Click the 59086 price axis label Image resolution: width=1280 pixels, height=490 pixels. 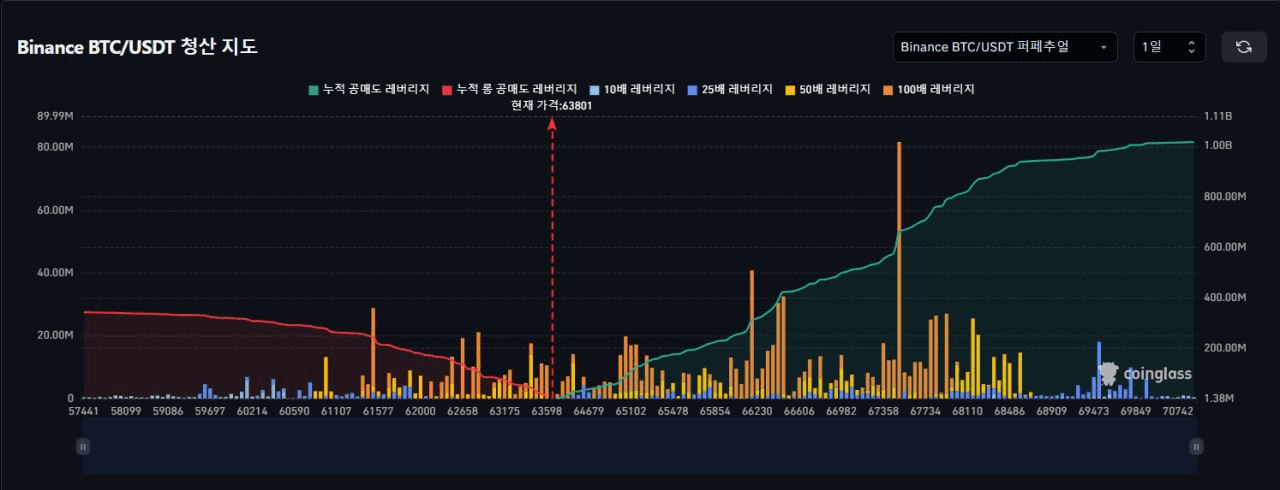pyautogui.click(x=168, y=411)
